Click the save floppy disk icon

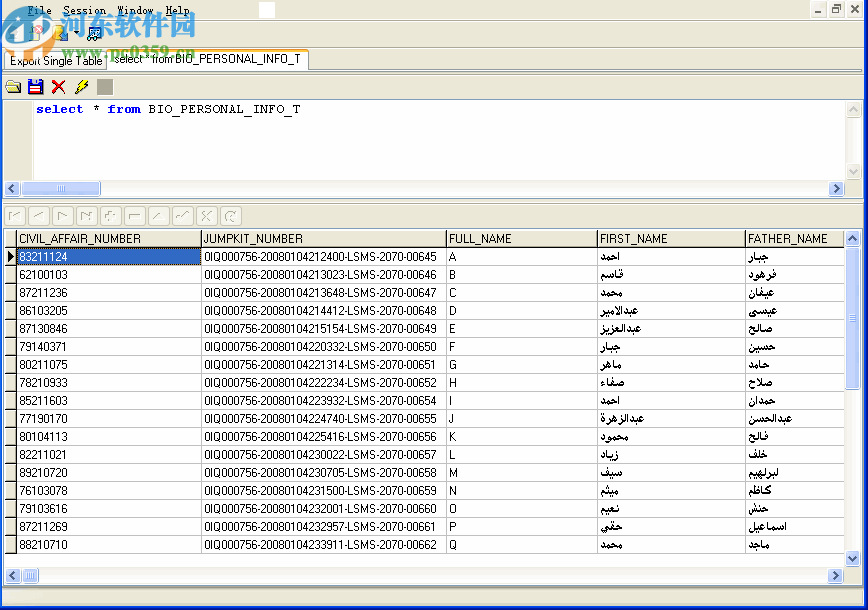click(36, 86)
